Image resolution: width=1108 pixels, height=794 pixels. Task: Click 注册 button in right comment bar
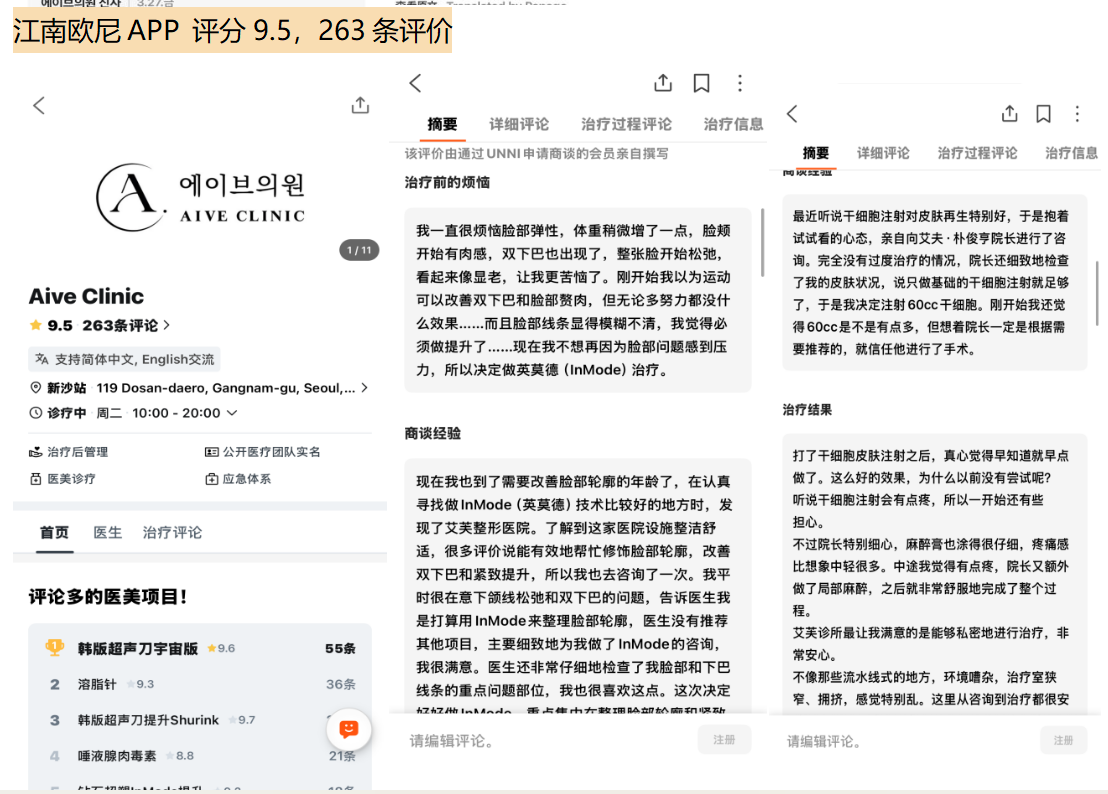tap(1063, 740)
